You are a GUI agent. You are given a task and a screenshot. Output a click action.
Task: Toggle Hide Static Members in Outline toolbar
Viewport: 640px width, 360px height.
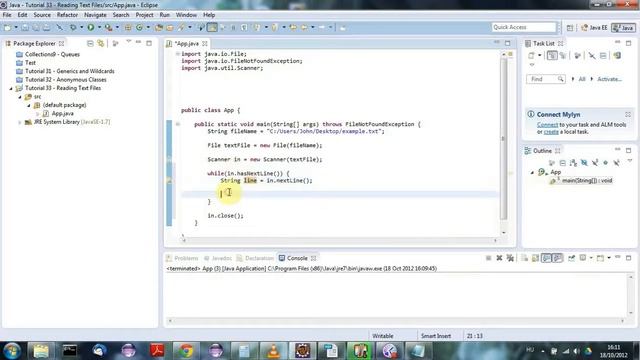tap(595, 163)
